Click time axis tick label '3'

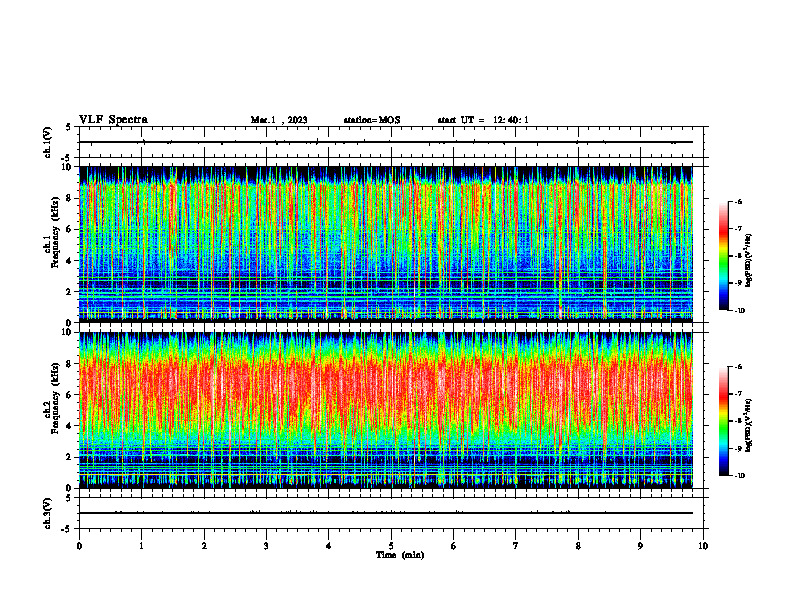(x=266, y=546)
